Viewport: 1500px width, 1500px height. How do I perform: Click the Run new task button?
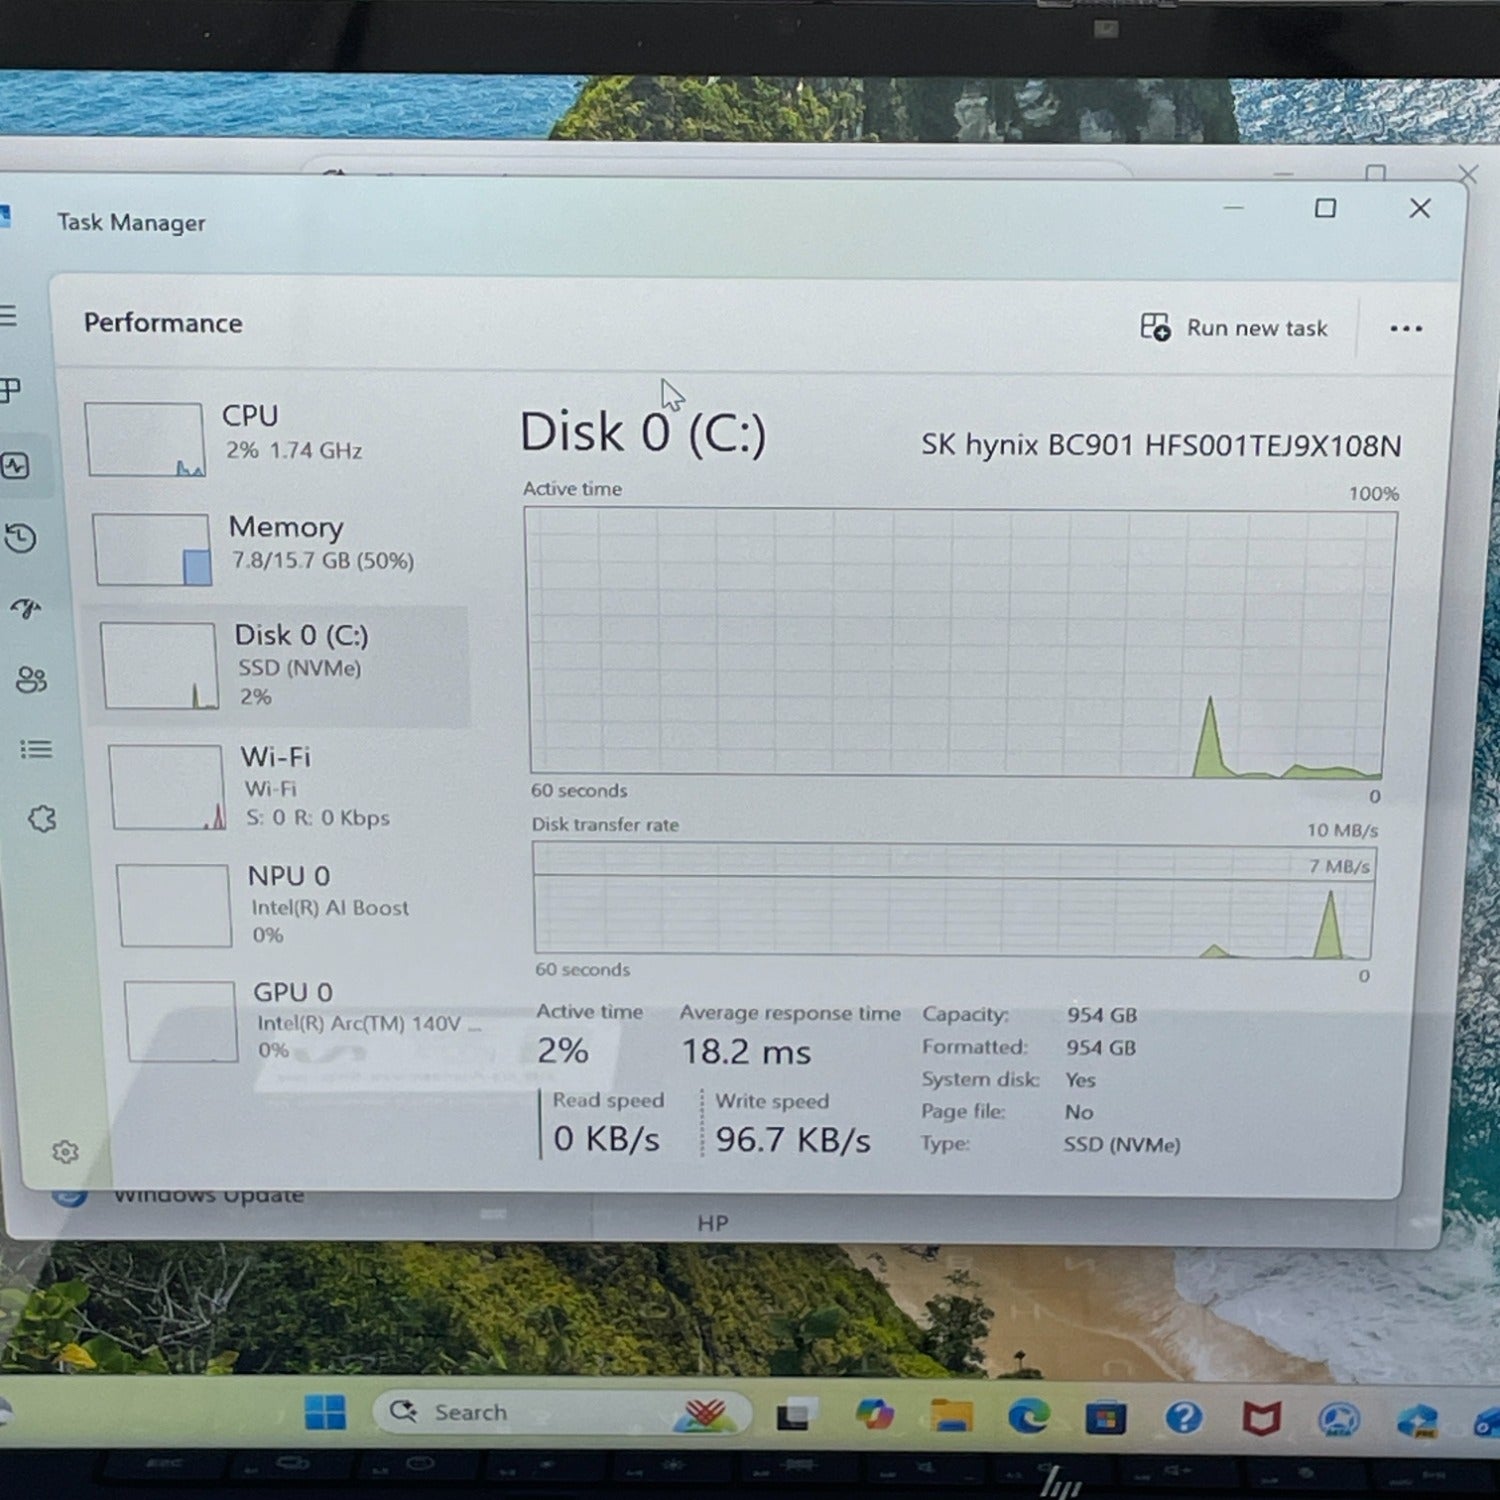click(x=1235, y=328)
